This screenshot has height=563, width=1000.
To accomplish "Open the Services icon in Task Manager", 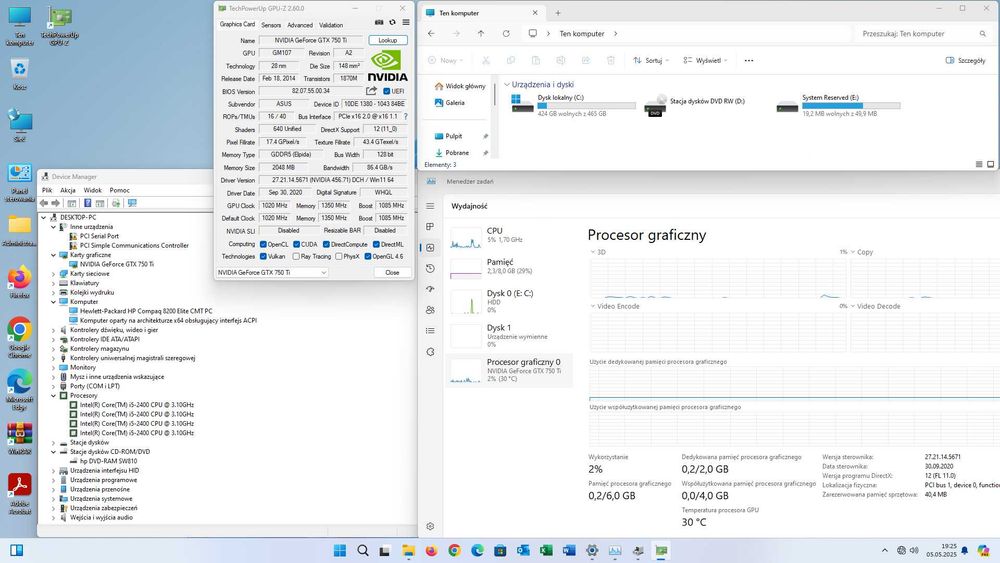I will pyautogui.click(x=430, y=351).
